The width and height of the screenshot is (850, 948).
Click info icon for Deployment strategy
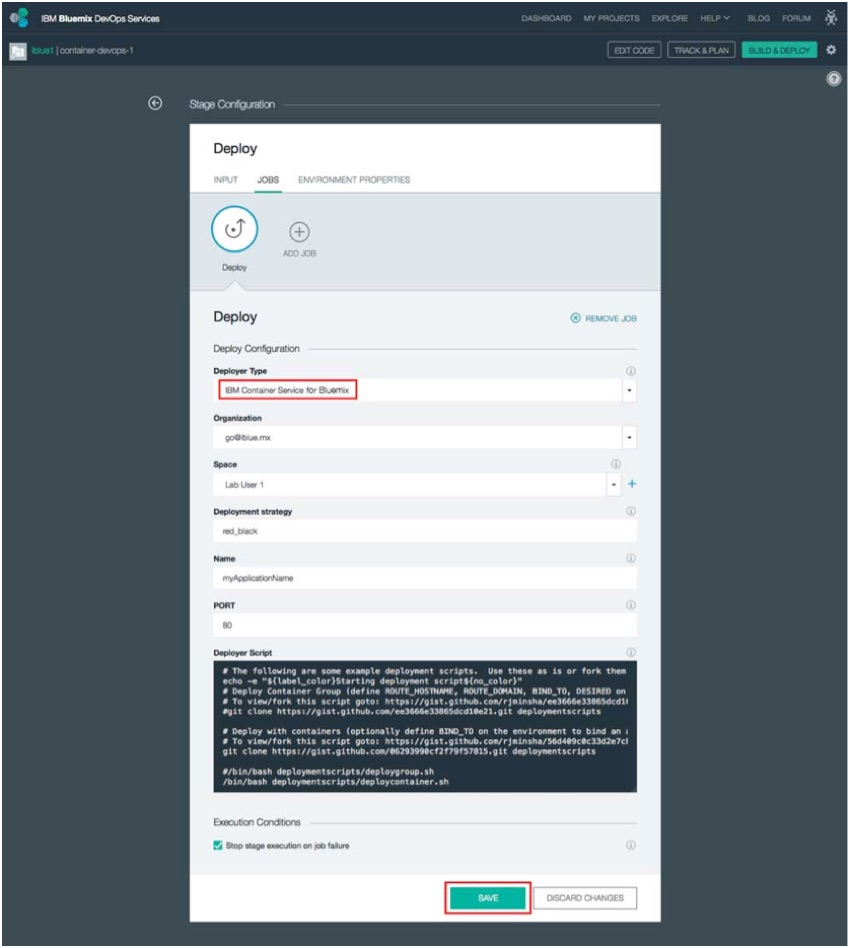(x=631, y=511)
